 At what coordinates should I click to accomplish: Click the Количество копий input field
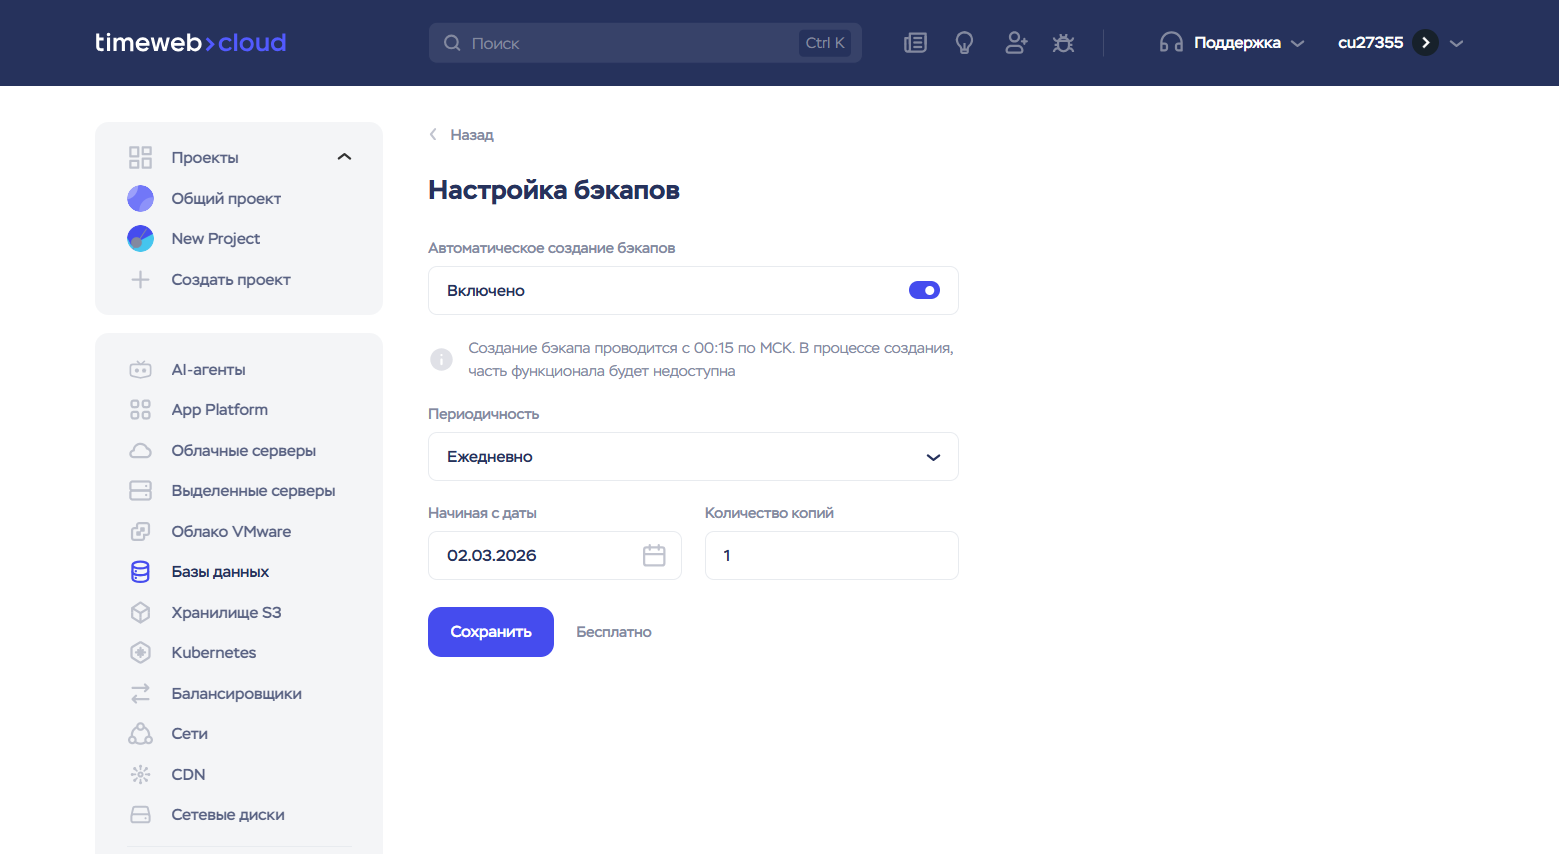pos(831,556)
